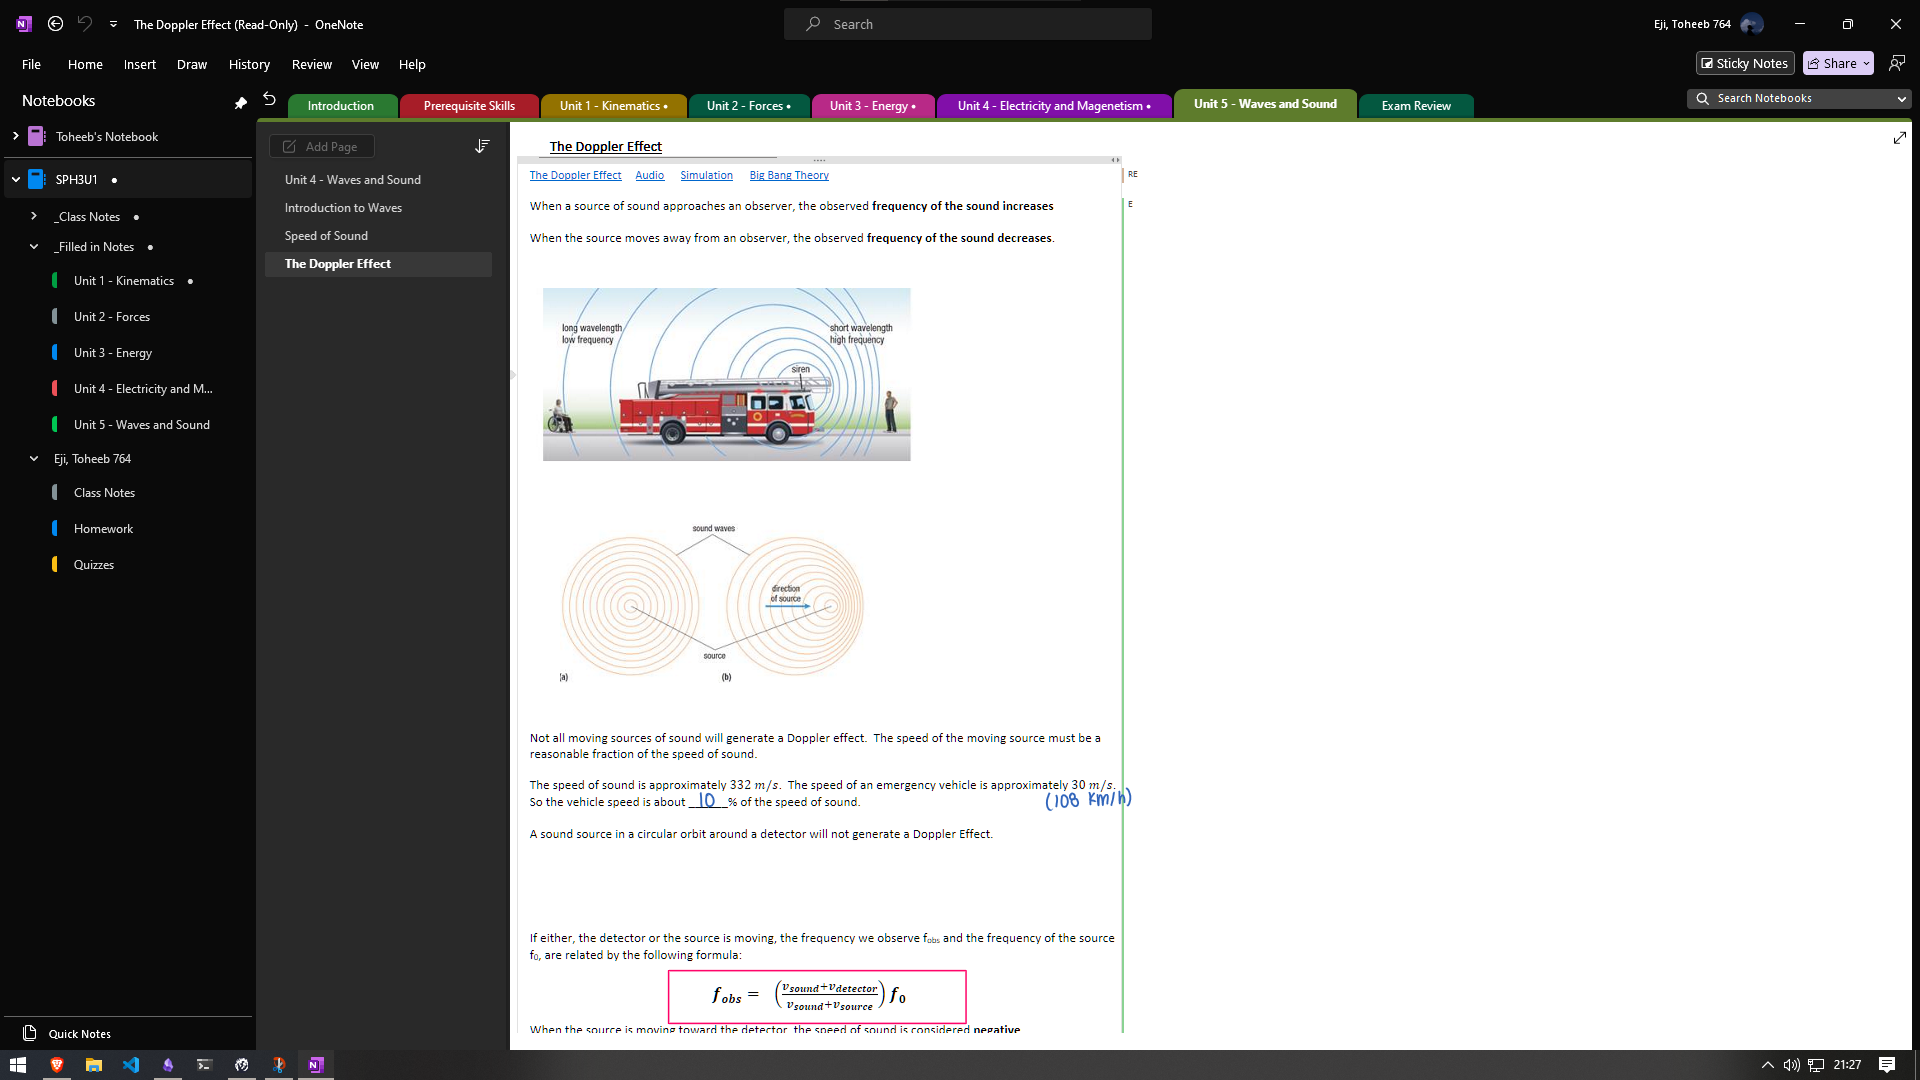The image size is (1920, 1080).
Task: Open Unit 5 - Waves and Sound in tree
Action: tap(141, 425)
